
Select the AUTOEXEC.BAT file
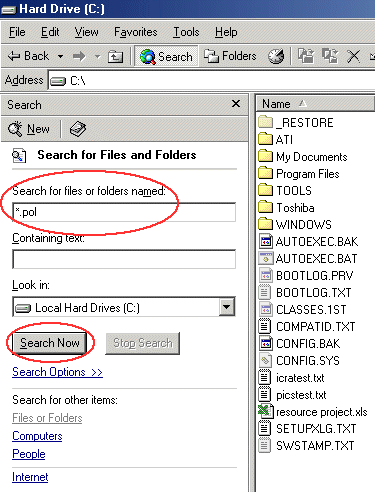click(x=308, y=258)
